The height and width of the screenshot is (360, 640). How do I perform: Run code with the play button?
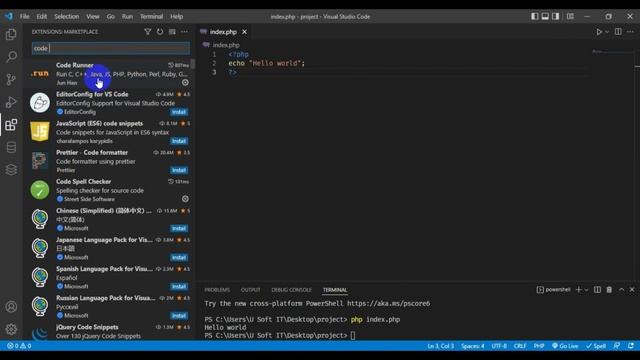(x=599, y=32)
